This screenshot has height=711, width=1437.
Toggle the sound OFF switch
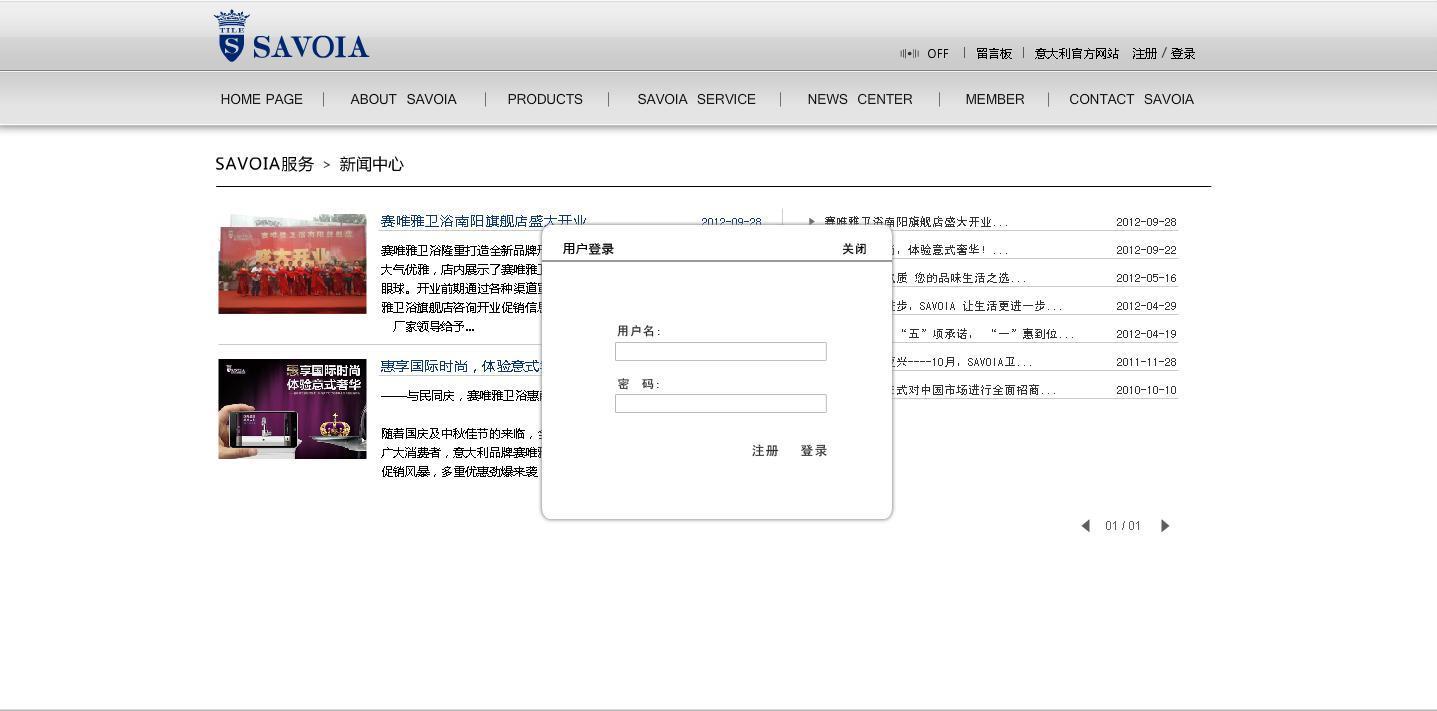point(925,54)
